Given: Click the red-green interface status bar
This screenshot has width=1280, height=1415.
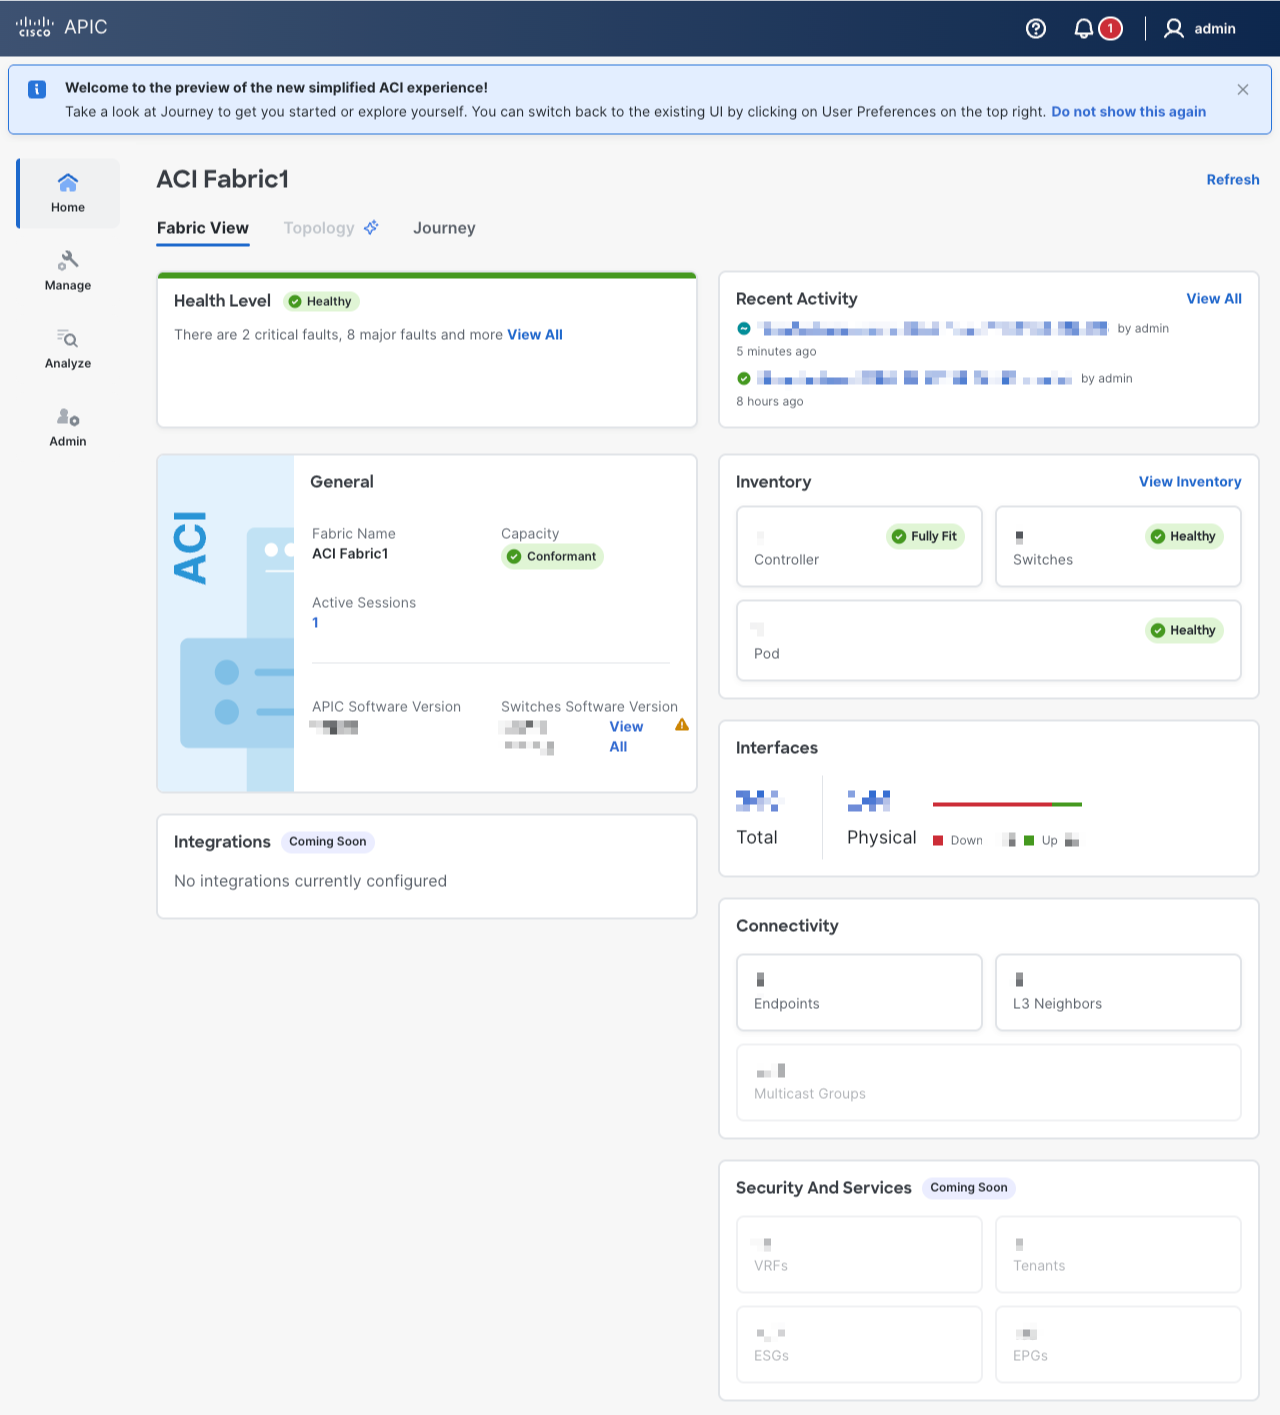Looking at the screenshot, I should point(1007,804).
